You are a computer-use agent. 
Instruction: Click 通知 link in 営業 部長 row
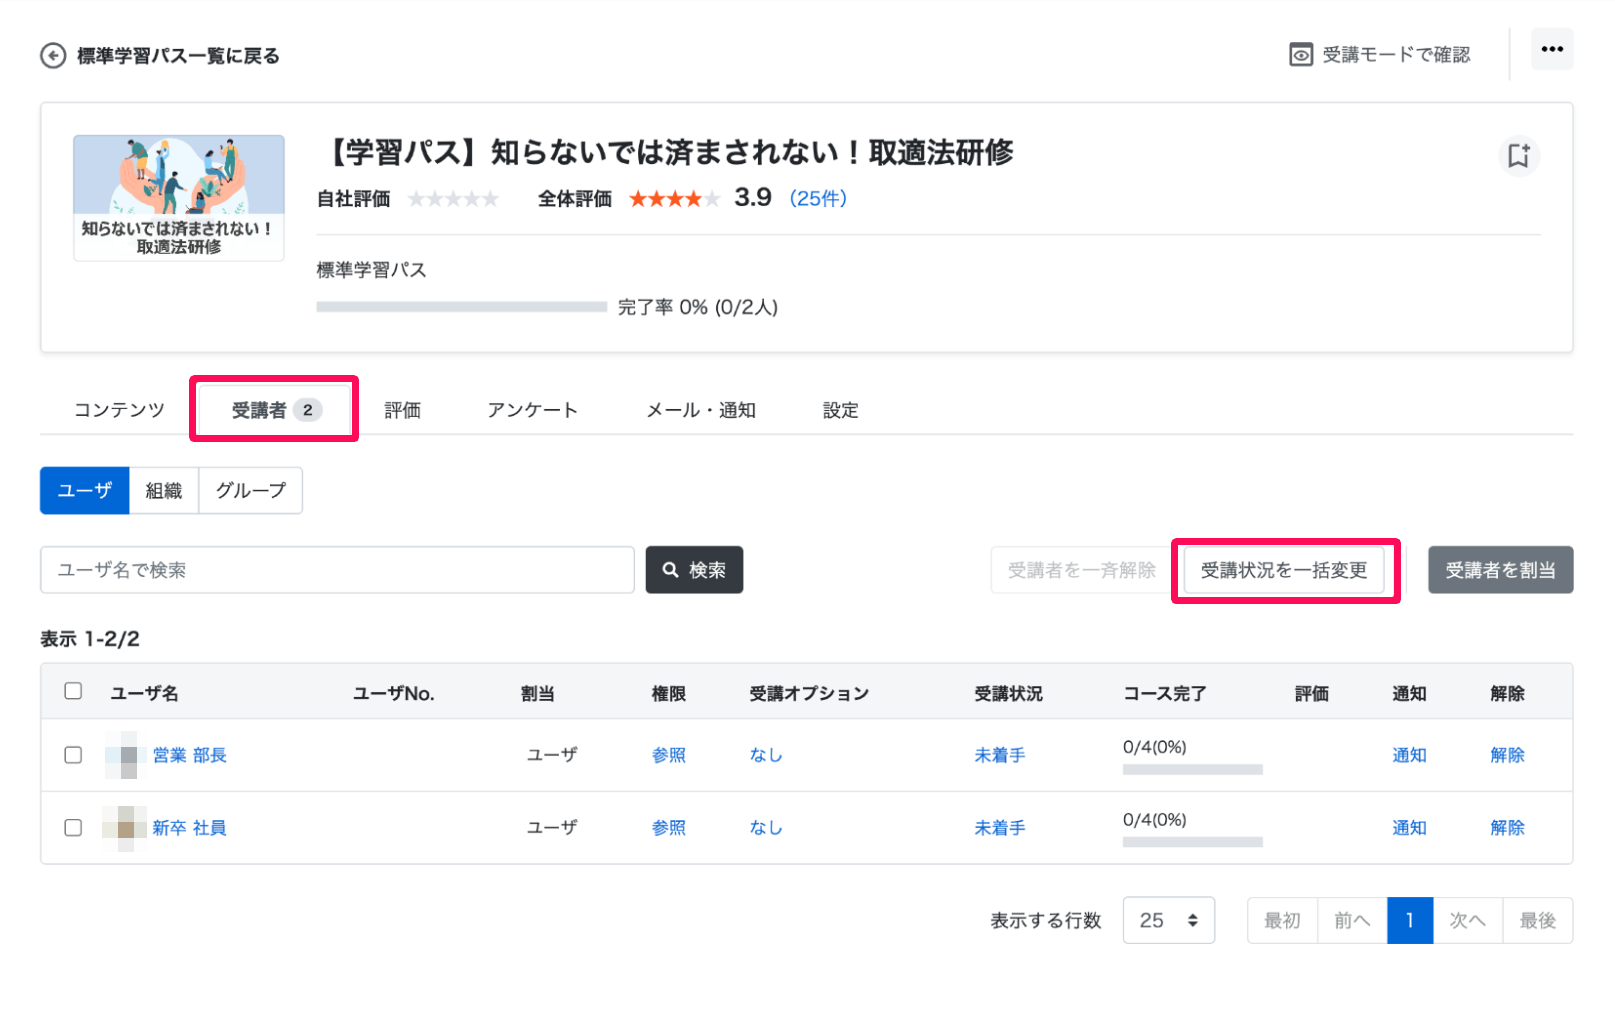1409,755
